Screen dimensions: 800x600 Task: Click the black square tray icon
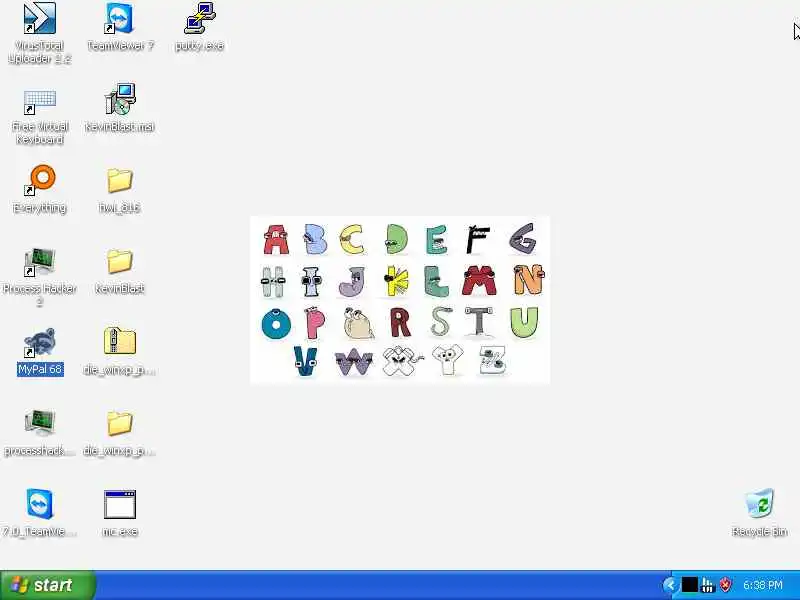[x=689, y=585]
